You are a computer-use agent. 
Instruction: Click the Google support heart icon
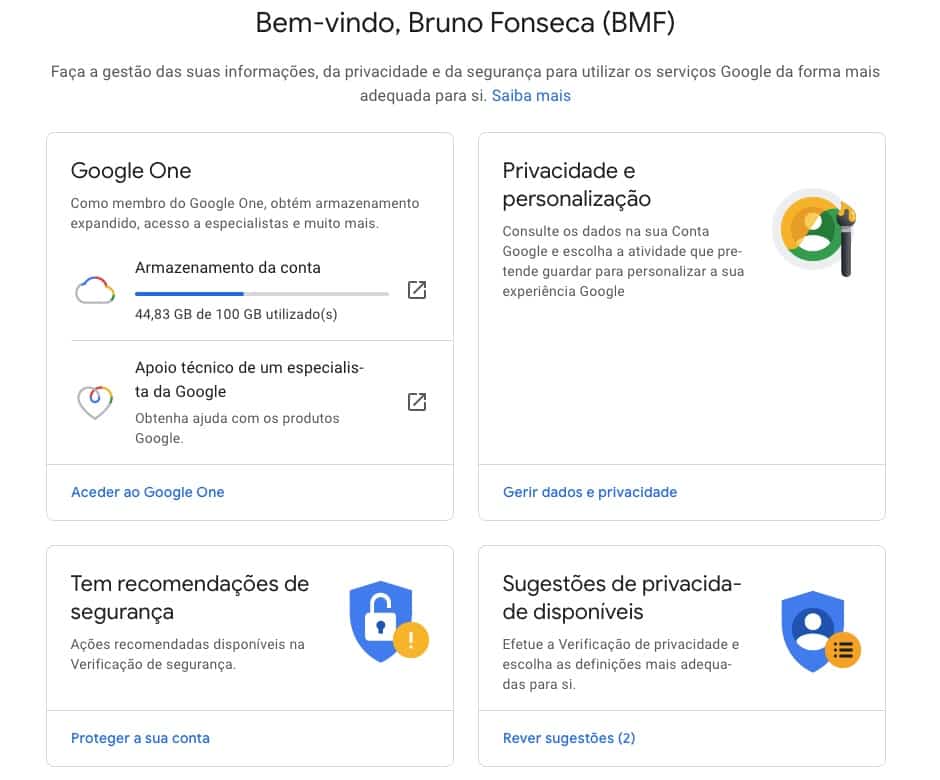(96, 402)
